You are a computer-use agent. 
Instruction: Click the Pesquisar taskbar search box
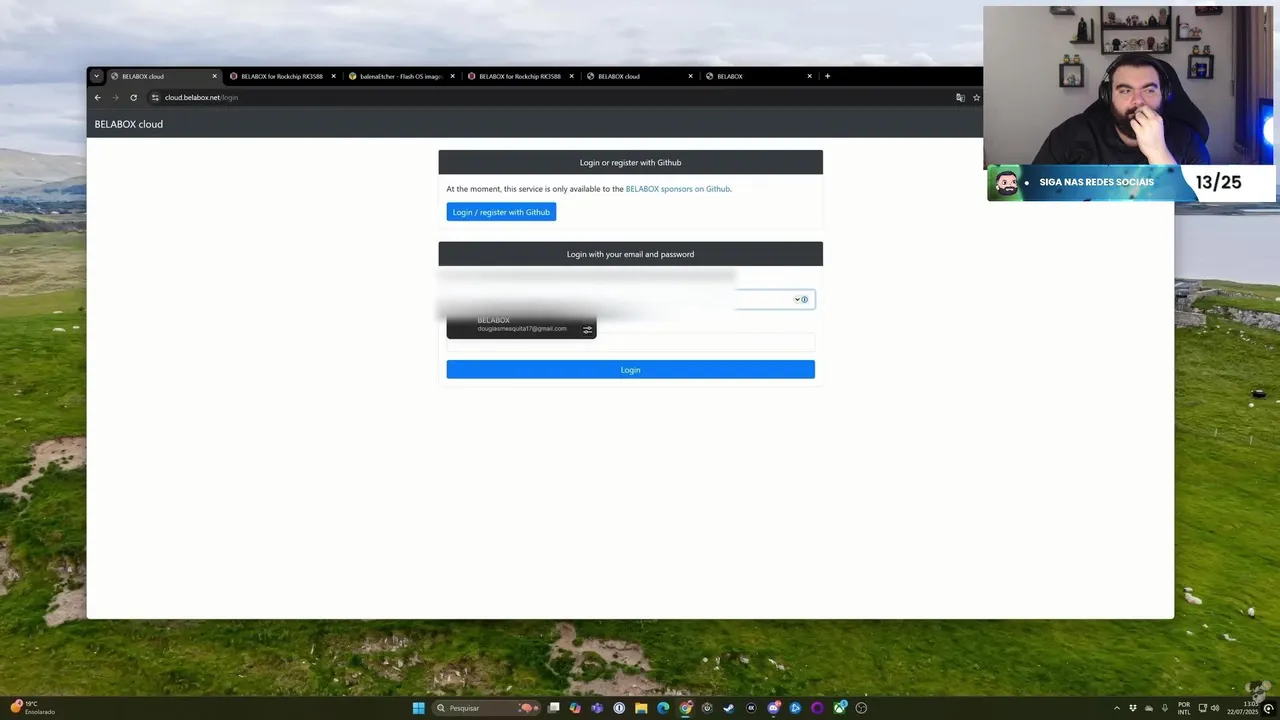click(x=486, y=708)
